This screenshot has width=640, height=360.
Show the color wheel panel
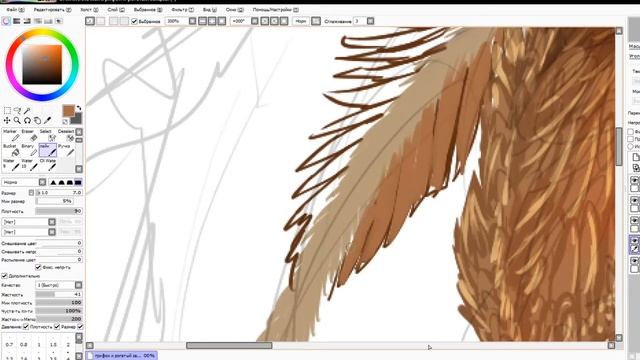[6, 21]
